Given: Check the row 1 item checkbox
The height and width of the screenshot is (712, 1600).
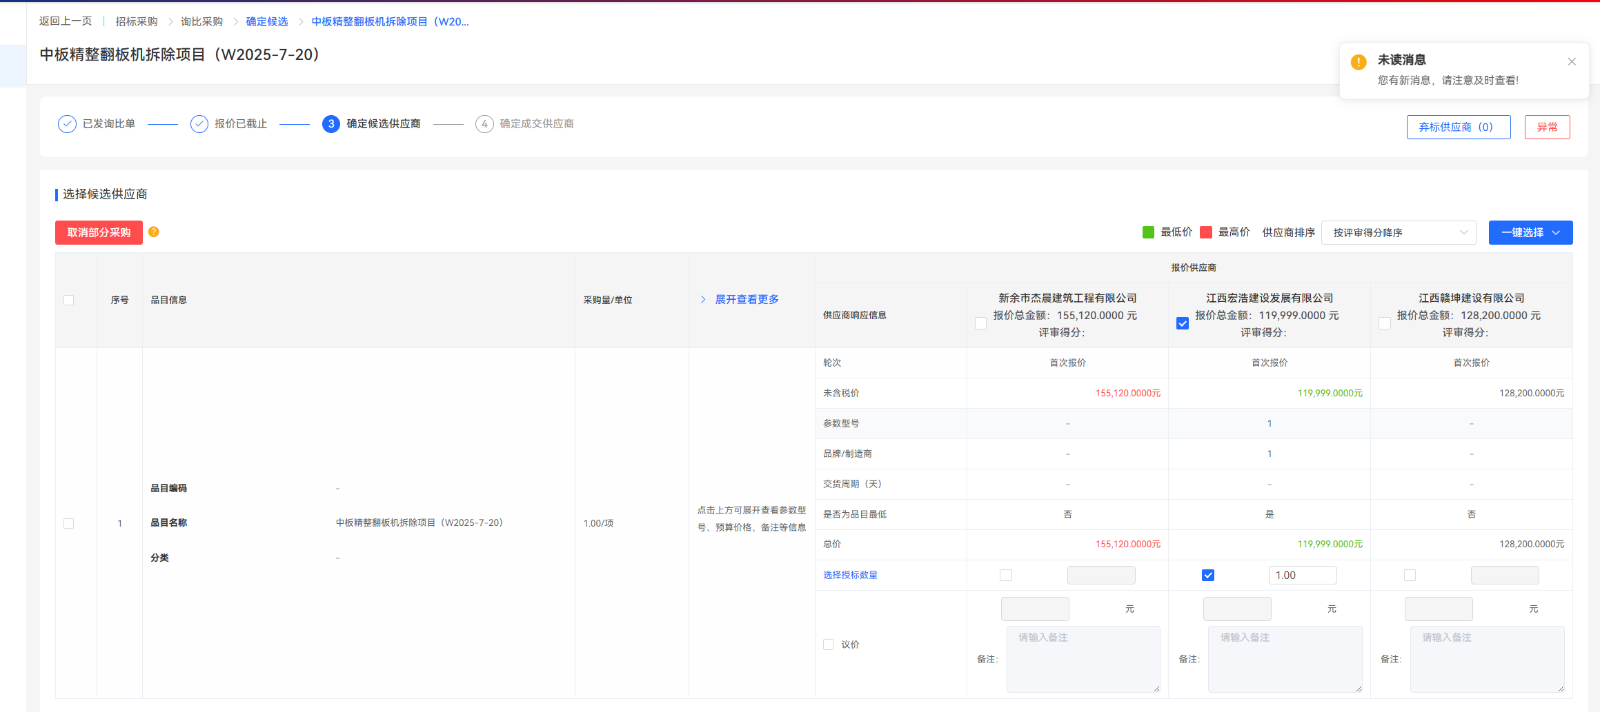Looking at the screenshot, I should pyautogui.click(x=68, y=523).
